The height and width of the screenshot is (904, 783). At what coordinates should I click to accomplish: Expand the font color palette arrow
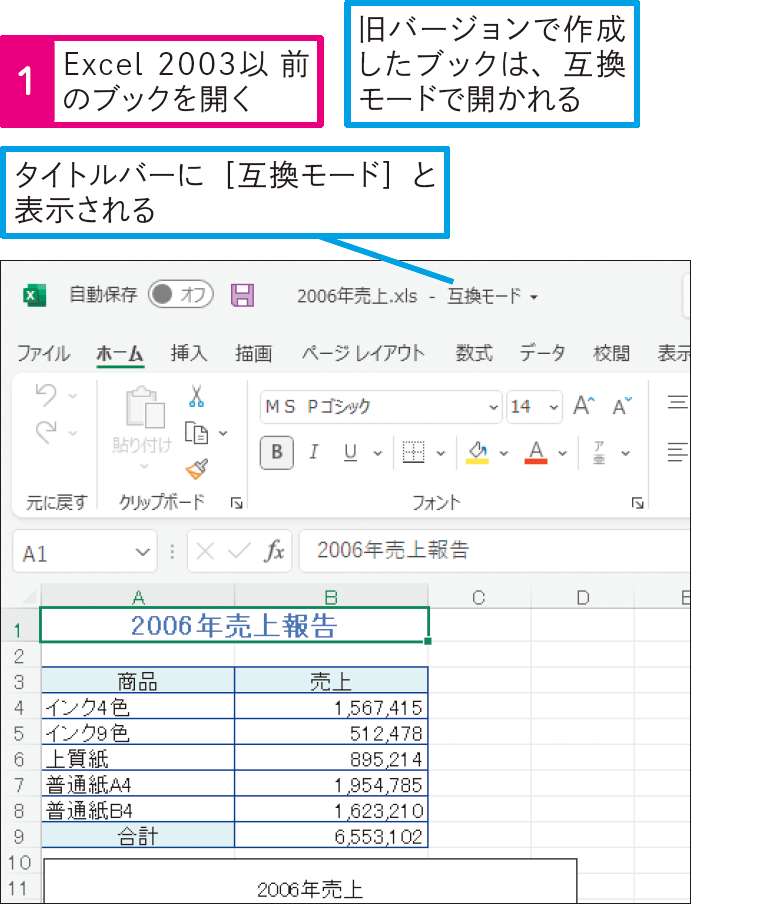pos(562,453)
